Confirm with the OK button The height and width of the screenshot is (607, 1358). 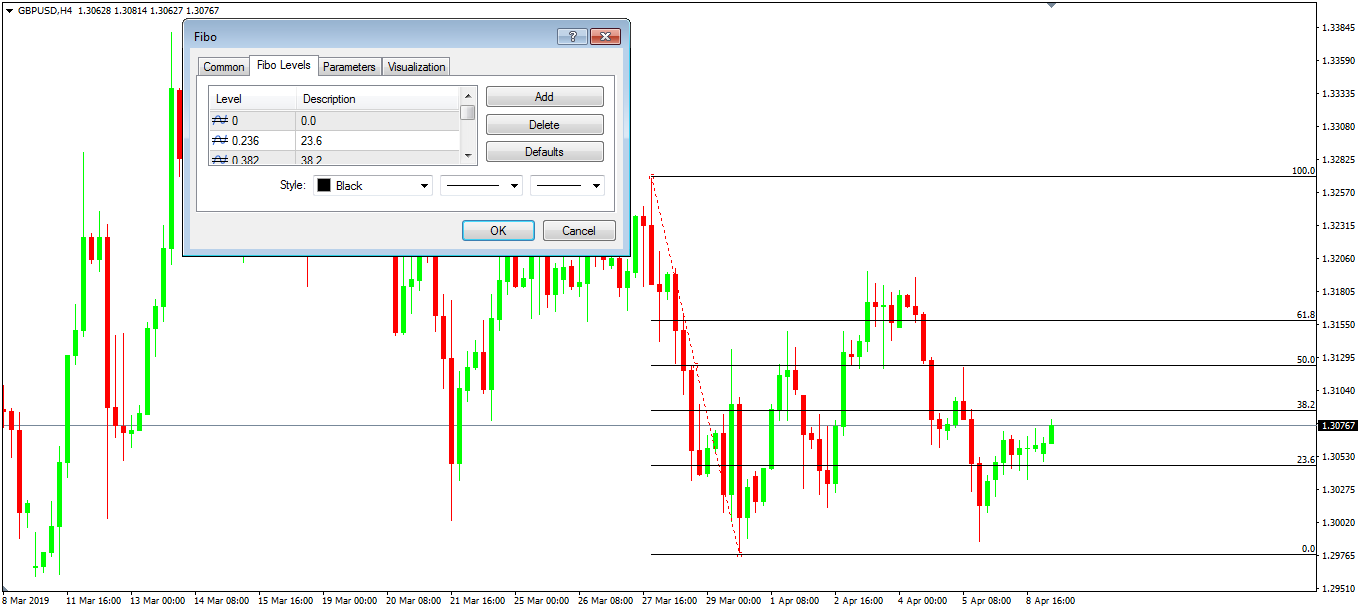click(498, 231)
